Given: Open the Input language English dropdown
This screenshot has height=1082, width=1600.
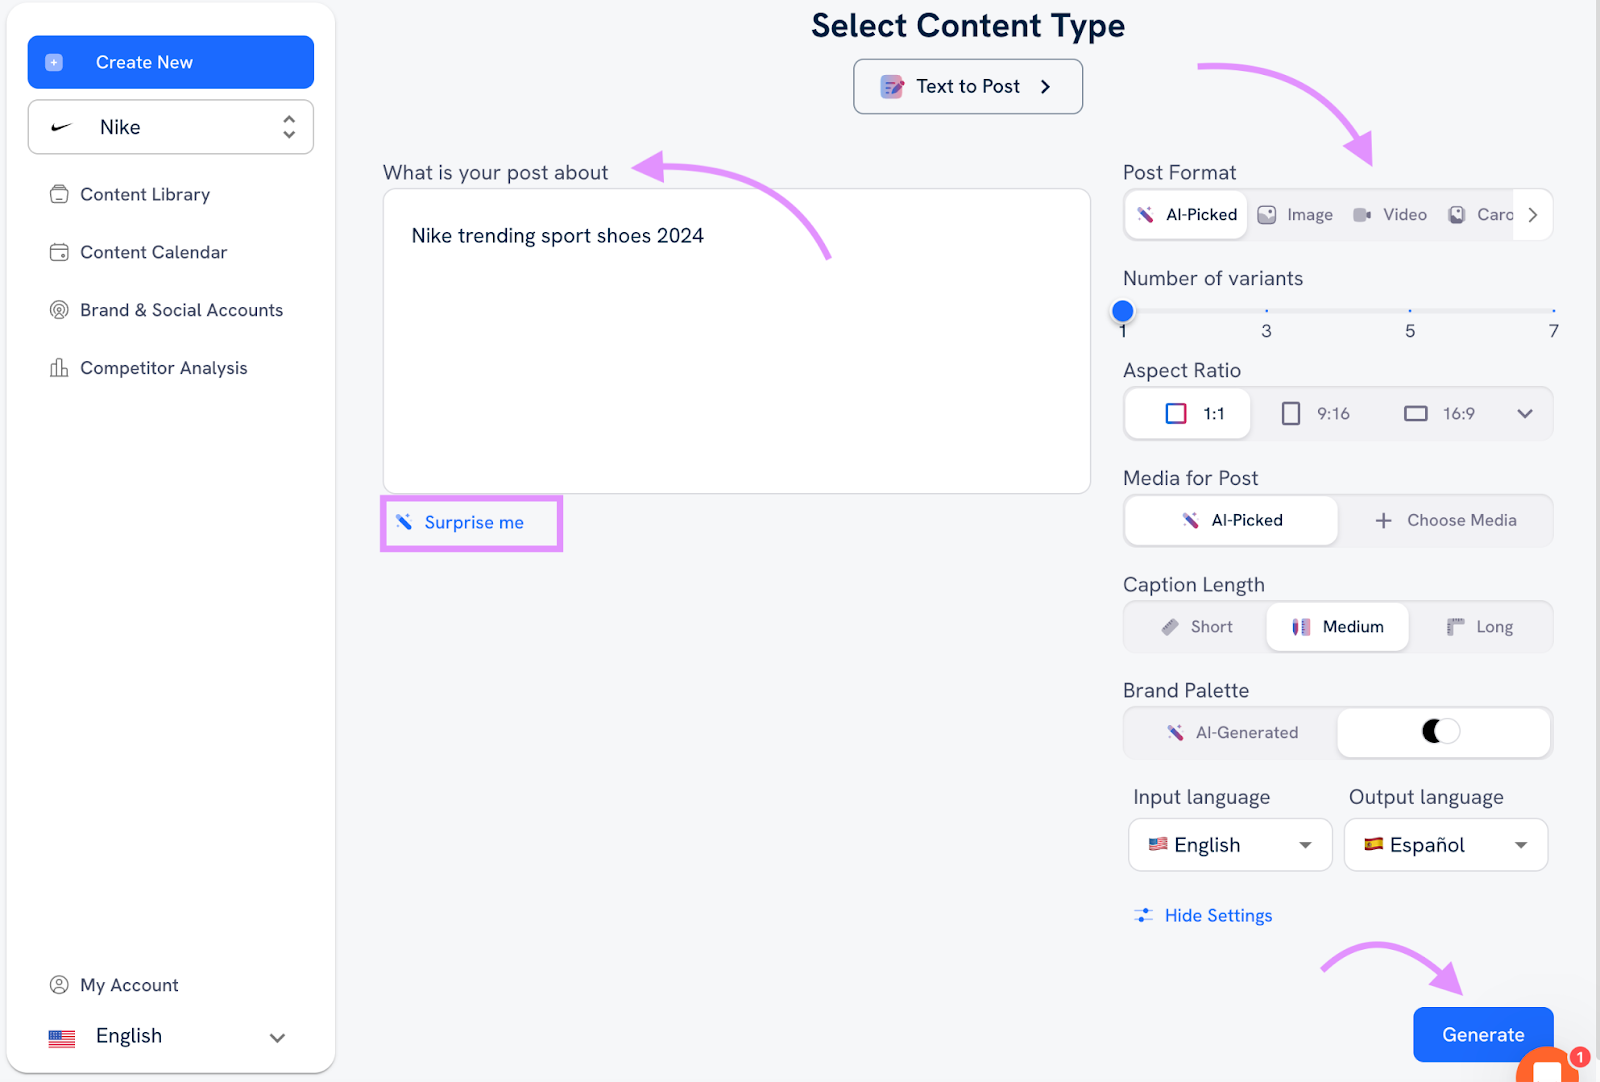Looking at the screenshot, I should pyautogui.click(x=1230, y=845).
